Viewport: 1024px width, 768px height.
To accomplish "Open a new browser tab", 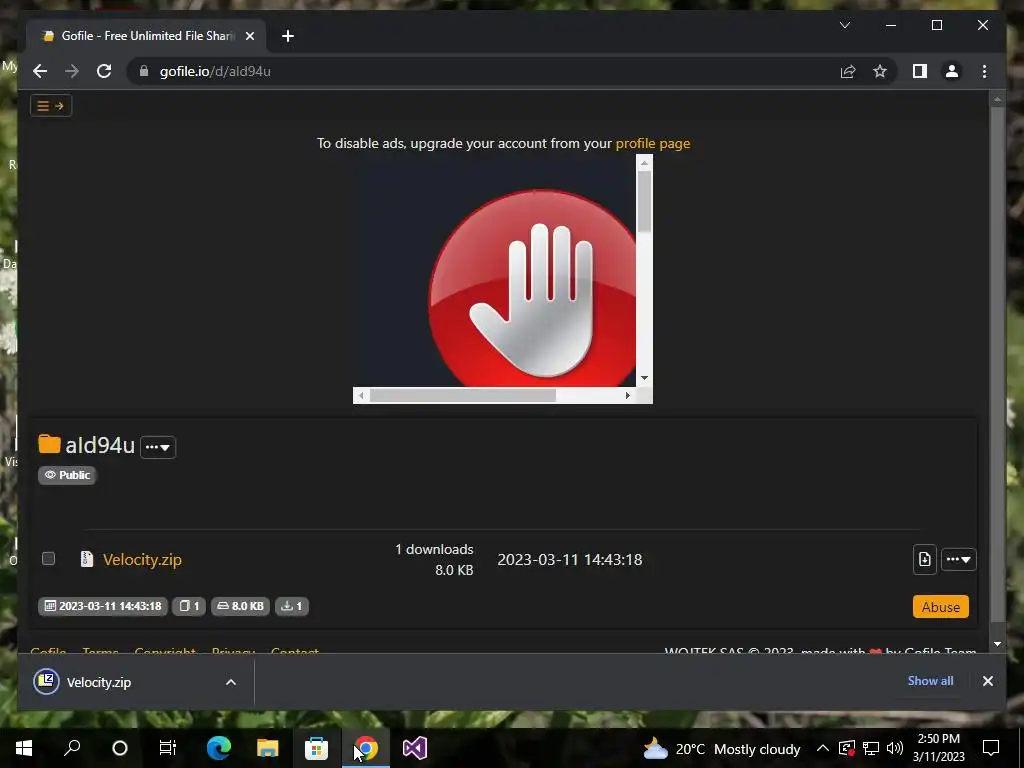I will click(288, 36).
